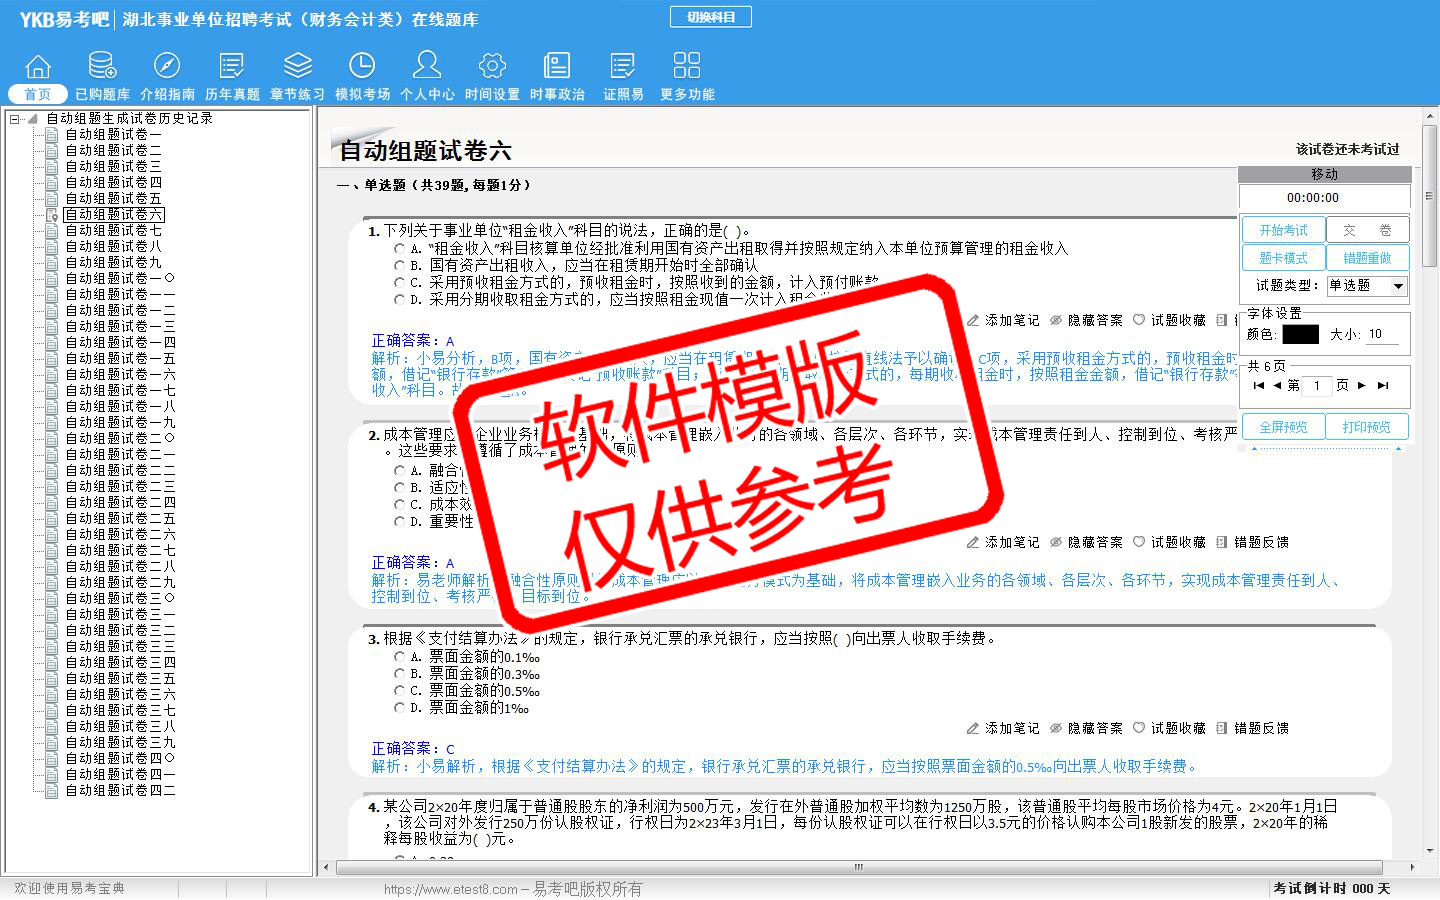Image resolution: width=1440 pixels, height=900 pixels.
Task: Open 历年真题 past exams icon
Action: tap(232, 67)
